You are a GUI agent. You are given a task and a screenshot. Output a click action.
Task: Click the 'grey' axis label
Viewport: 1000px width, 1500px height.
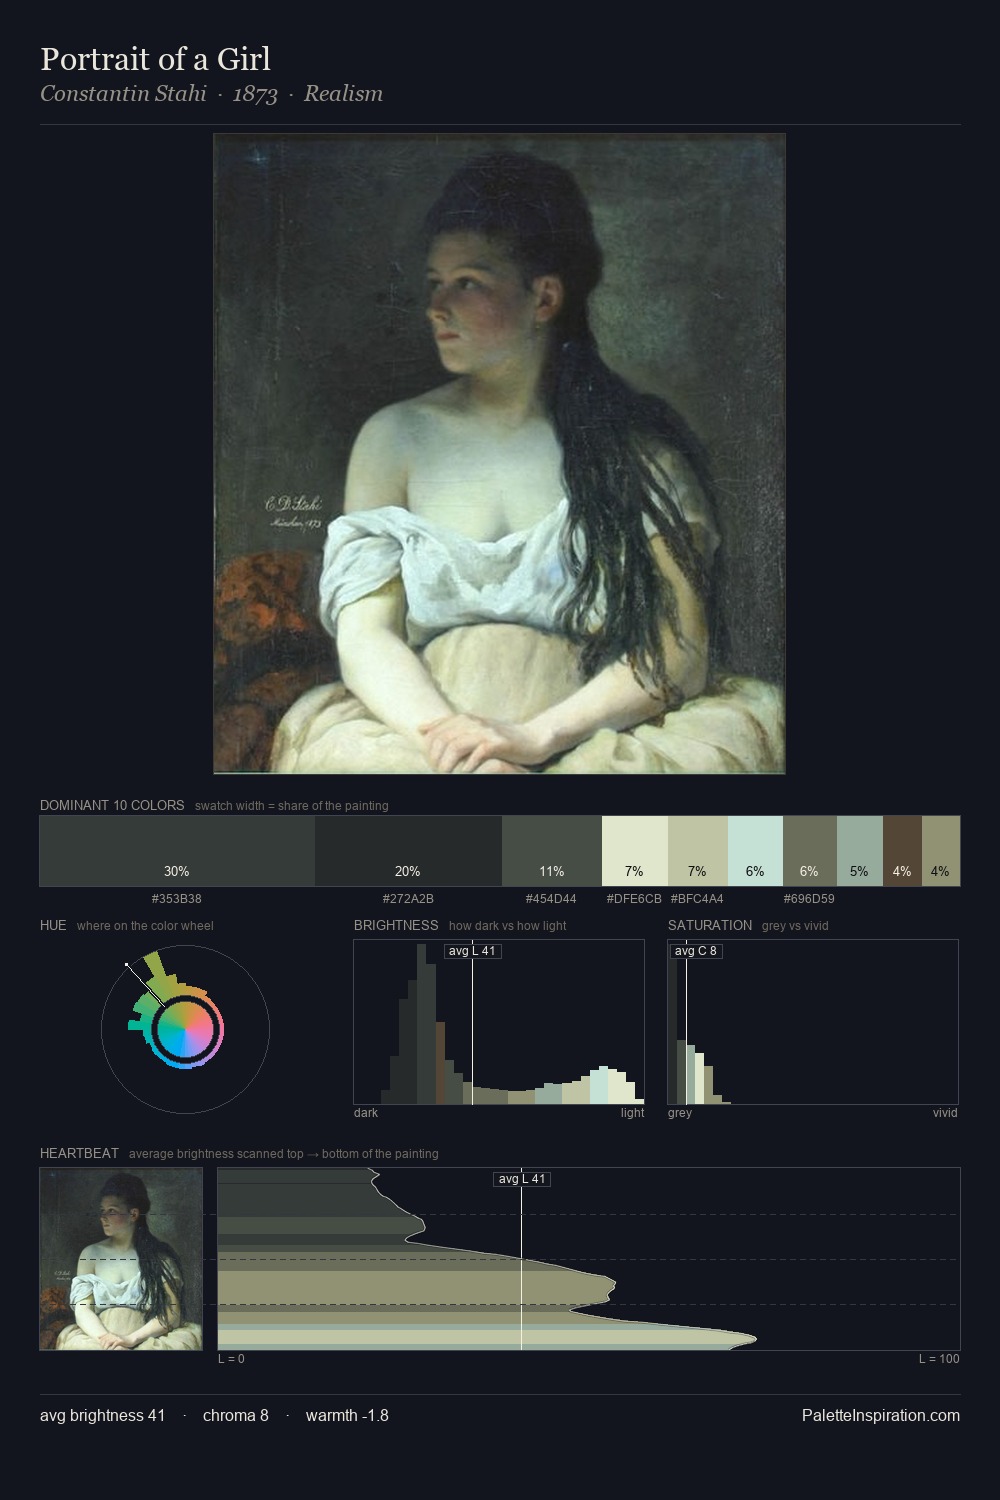pos(680,1112)
